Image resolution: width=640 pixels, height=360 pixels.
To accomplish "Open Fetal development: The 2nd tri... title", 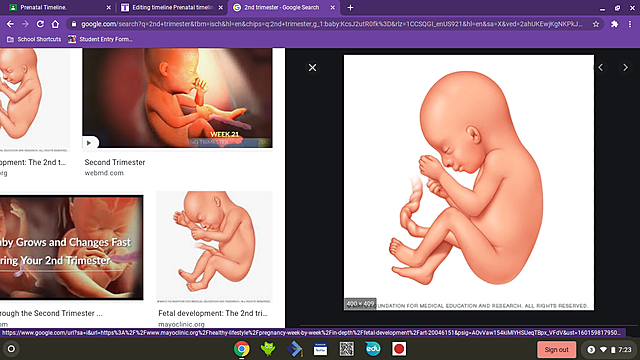I will (213, 313).
